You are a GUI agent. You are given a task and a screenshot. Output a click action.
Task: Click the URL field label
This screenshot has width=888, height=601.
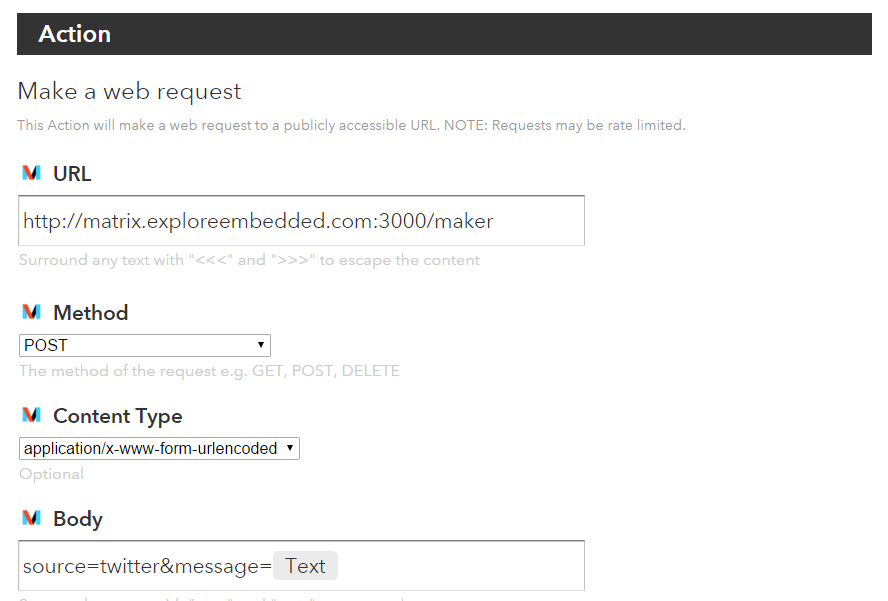(72, 173)
